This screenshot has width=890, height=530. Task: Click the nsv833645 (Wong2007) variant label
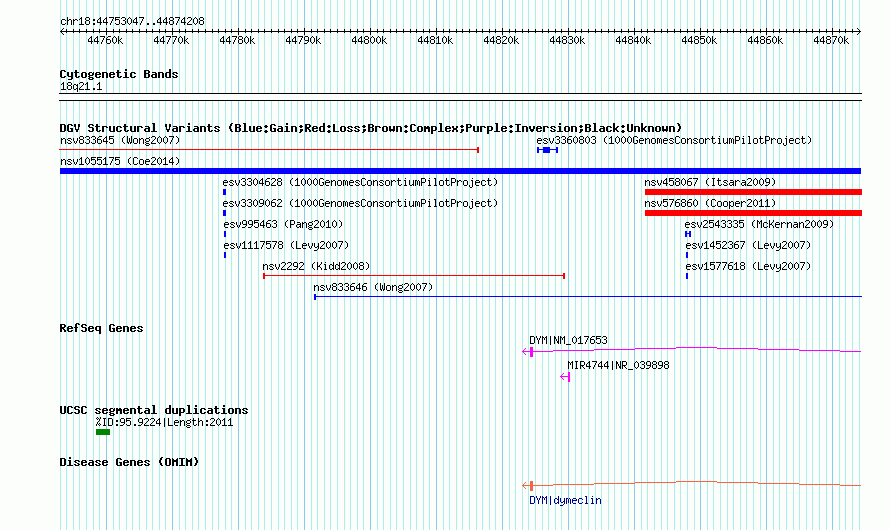120,140
